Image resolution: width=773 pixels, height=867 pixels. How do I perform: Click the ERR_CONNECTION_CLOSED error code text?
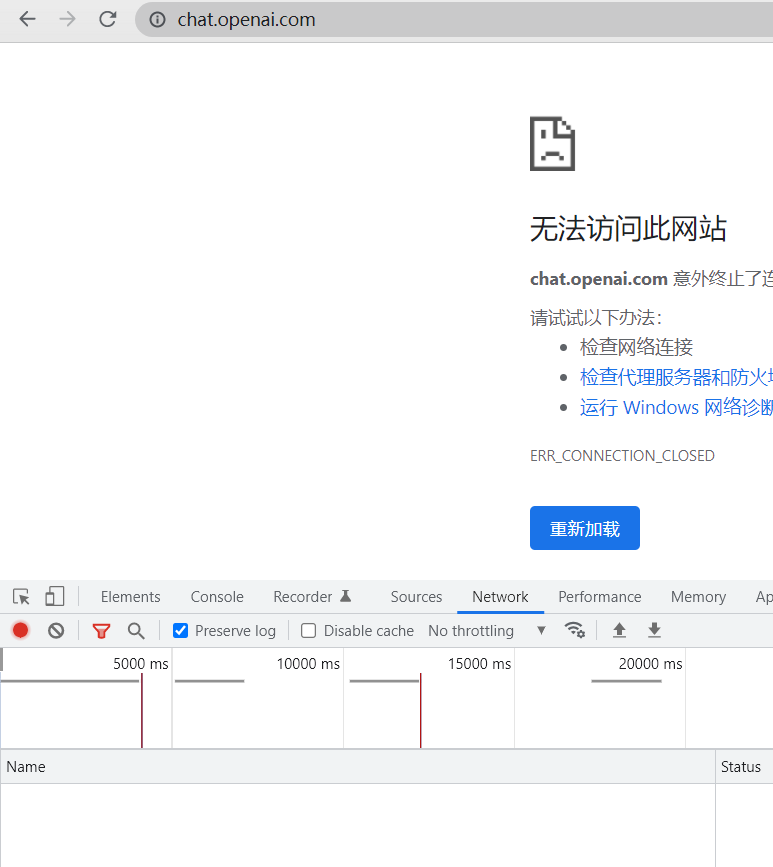622,456
